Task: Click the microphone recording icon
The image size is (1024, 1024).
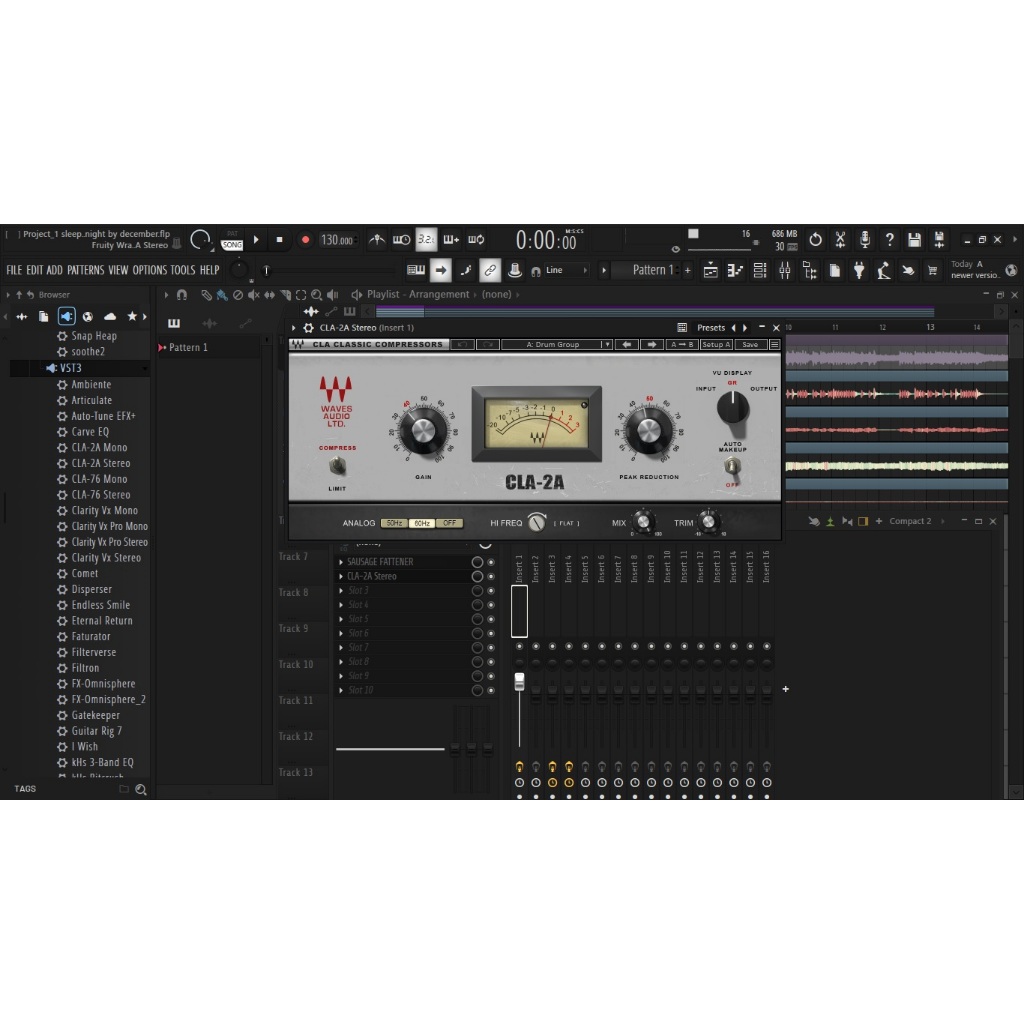Action: pyautogui.click(x=865, y=240)
